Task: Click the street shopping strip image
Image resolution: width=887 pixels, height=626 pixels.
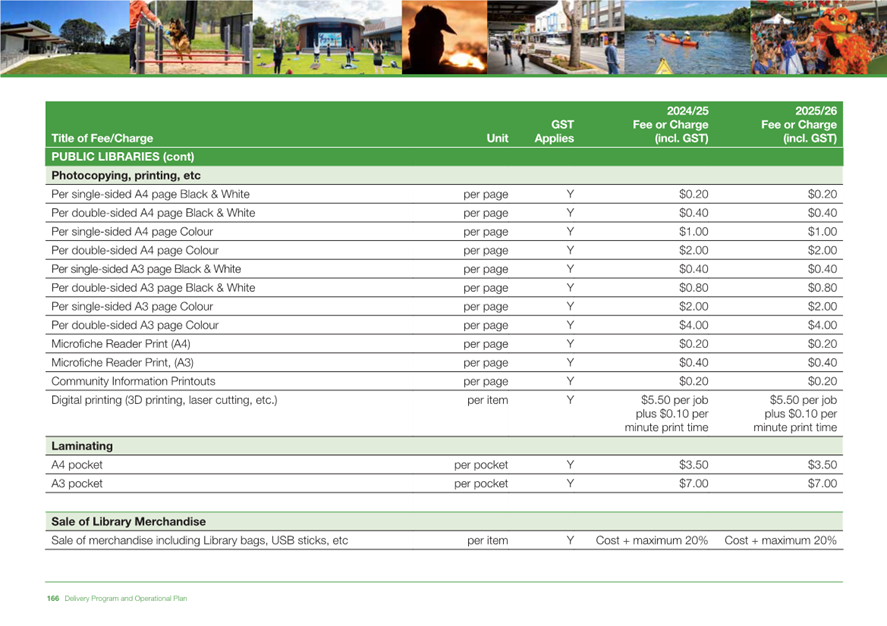Action: (555, 38)
